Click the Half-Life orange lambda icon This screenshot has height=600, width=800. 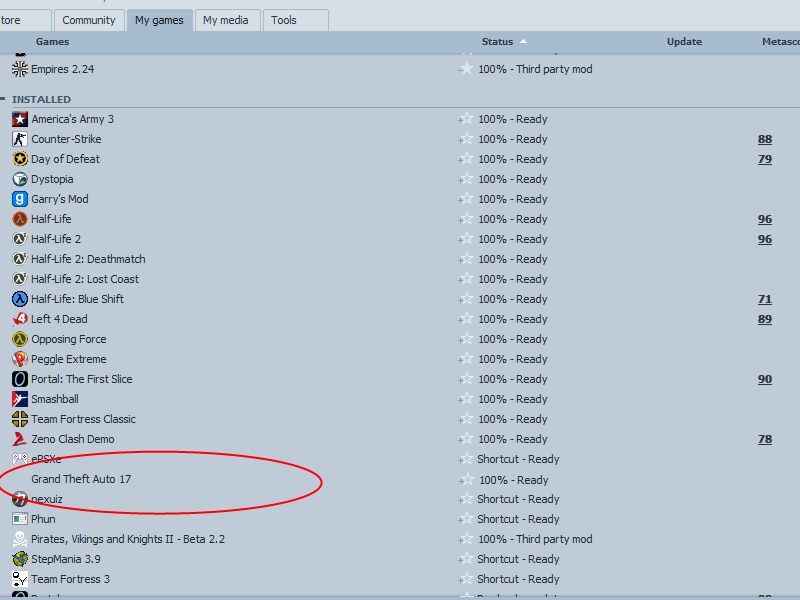20,219
